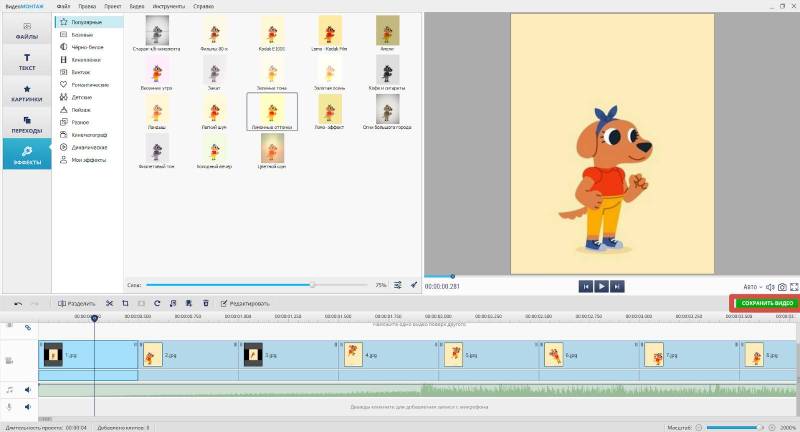This screenshot has width=800, height=432.
Task: Apply the black-and-white old film effect thumbnail
Action: coord(157,31)
